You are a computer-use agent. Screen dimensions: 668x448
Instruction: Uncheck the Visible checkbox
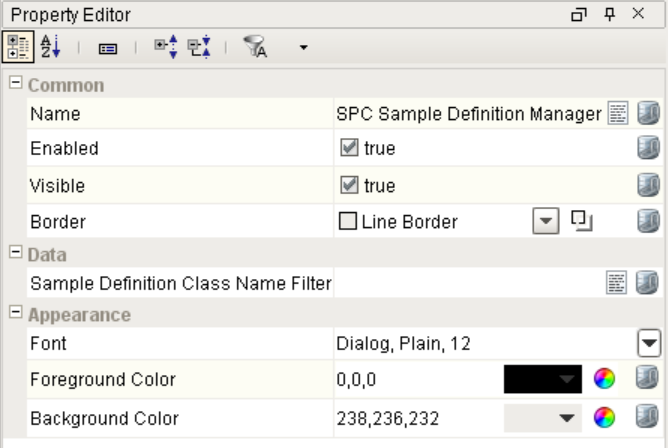349,185
